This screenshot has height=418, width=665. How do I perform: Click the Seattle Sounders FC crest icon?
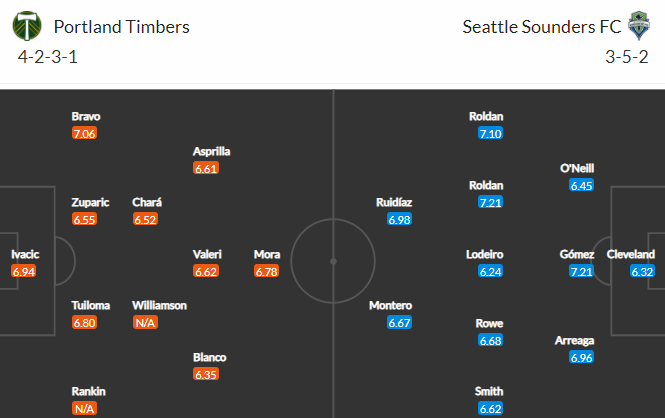[639, 25]
